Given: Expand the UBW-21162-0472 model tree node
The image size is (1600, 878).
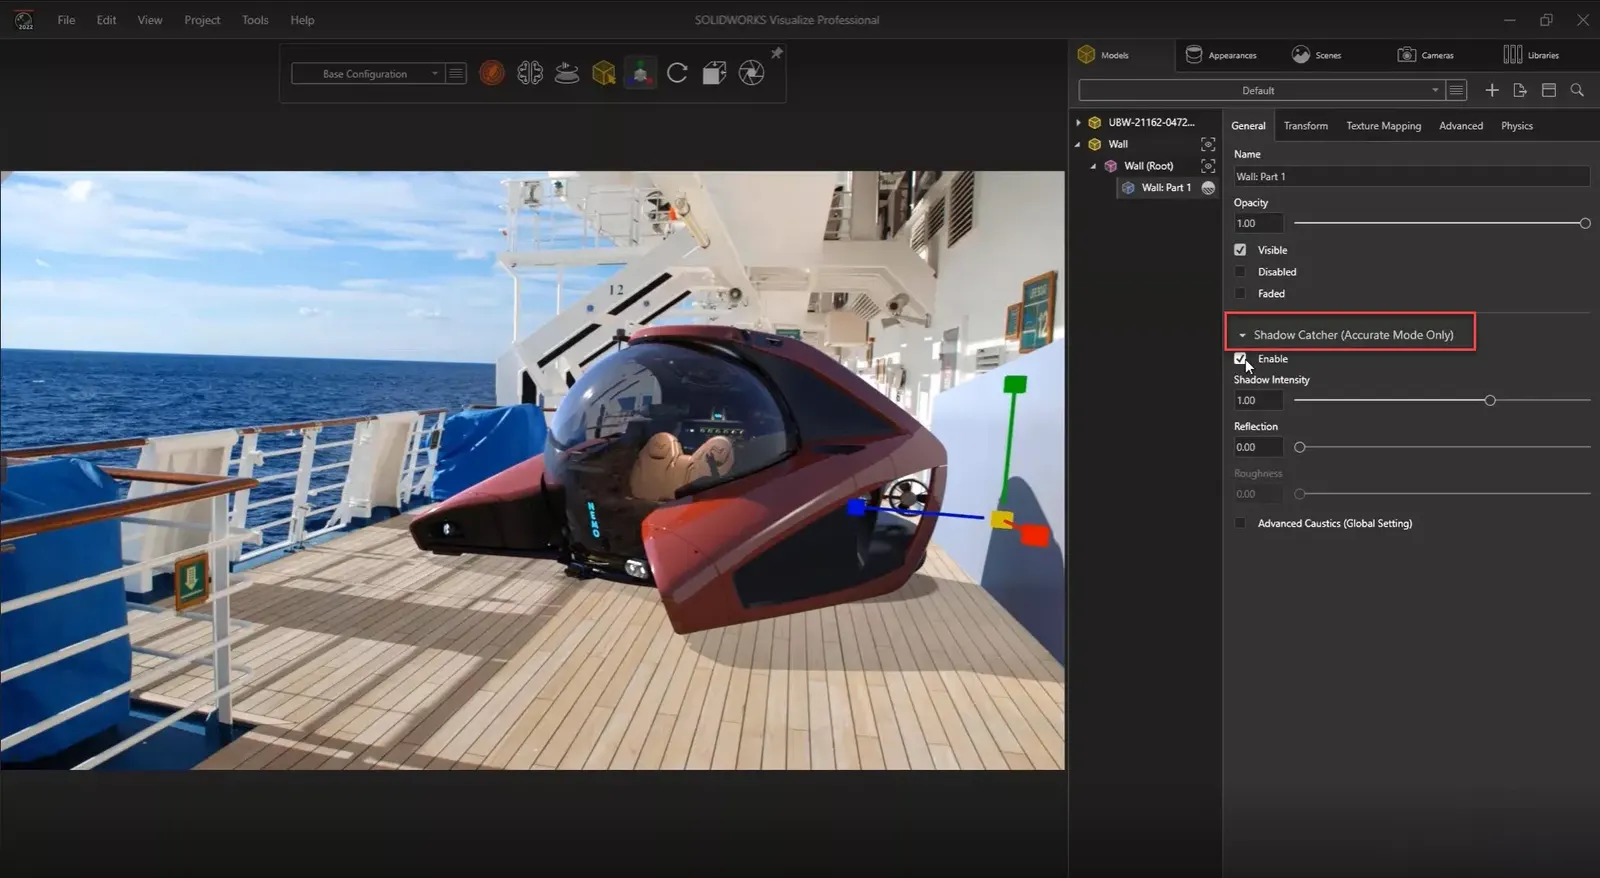Looking at the screenshot, I should [1078, 122].
